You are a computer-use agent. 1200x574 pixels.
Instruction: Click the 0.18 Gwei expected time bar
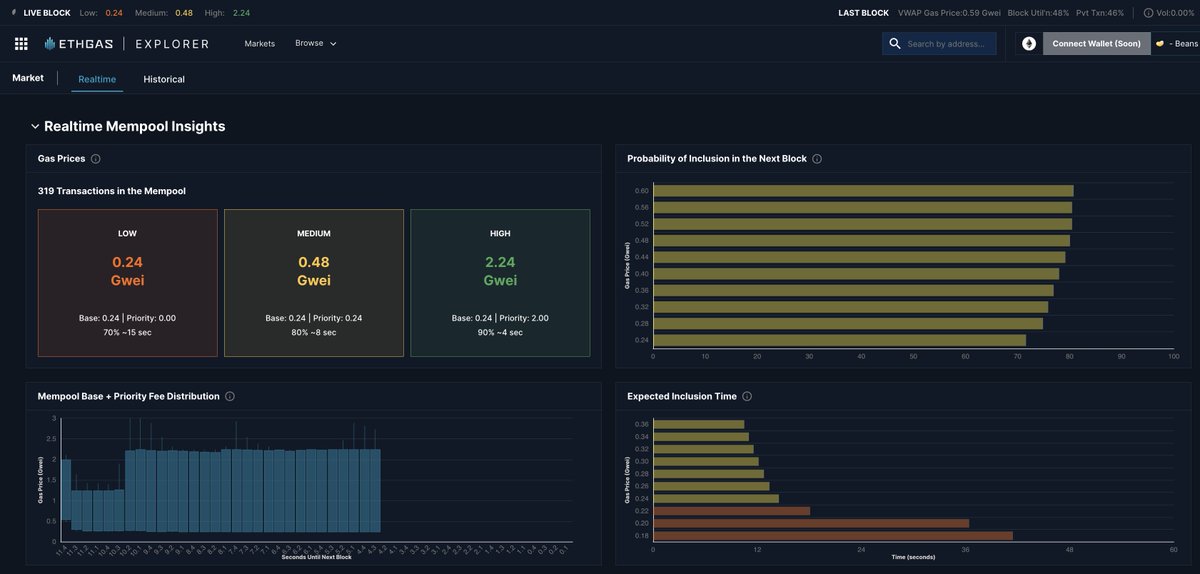pos(833,536)
